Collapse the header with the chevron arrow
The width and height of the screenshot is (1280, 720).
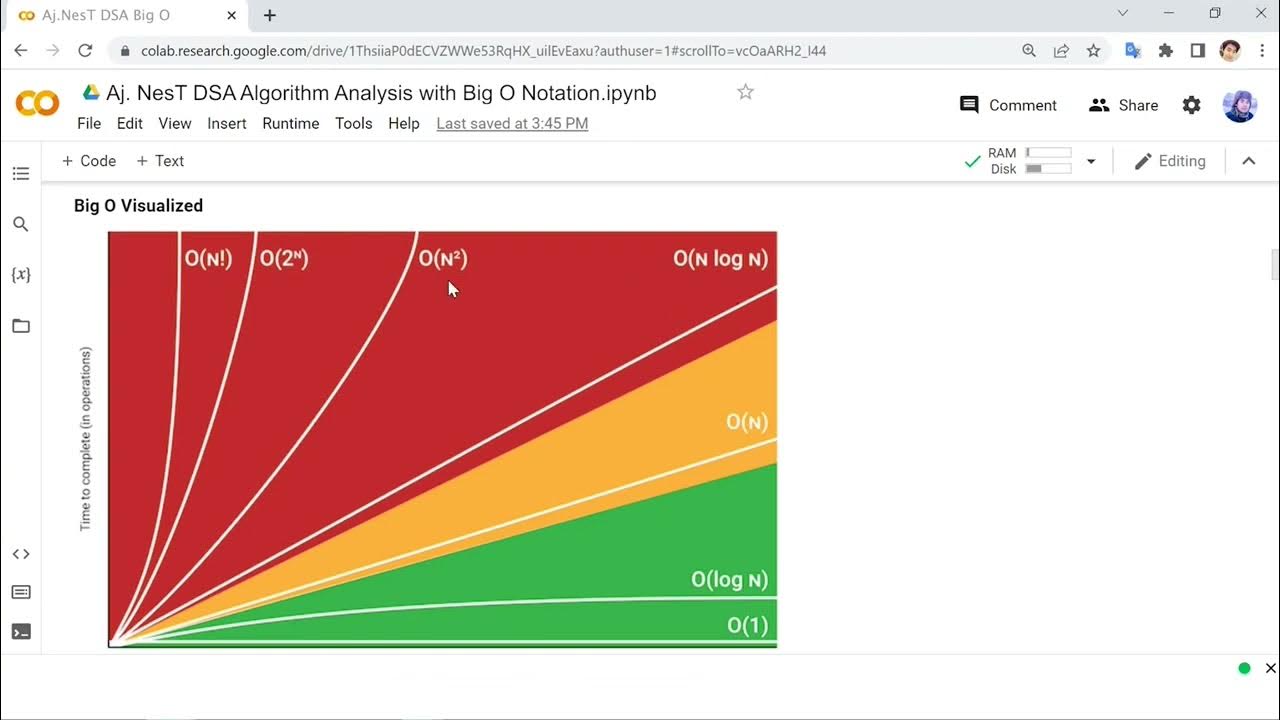[1249, 161]
